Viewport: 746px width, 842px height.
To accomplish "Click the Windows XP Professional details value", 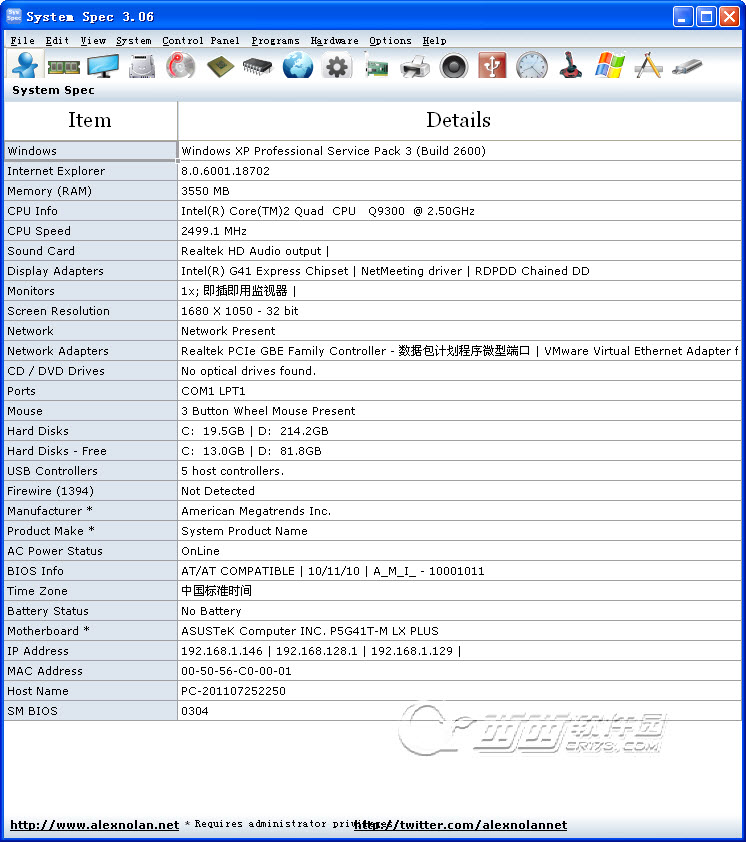I will point(334,151).
